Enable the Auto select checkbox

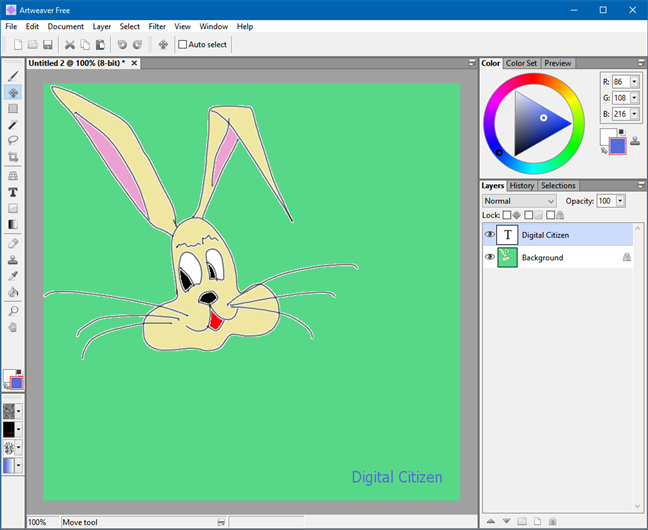click(x=183, y=44)
